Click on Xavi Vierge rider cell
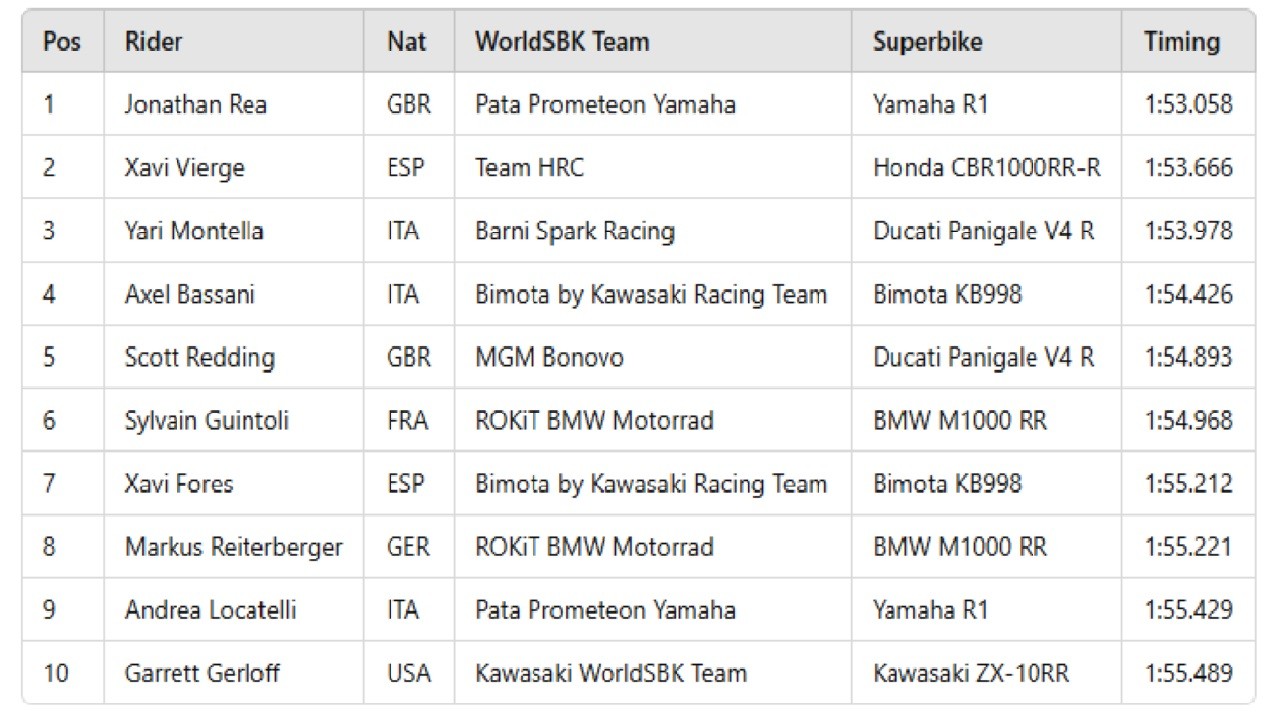 [184, 167]
